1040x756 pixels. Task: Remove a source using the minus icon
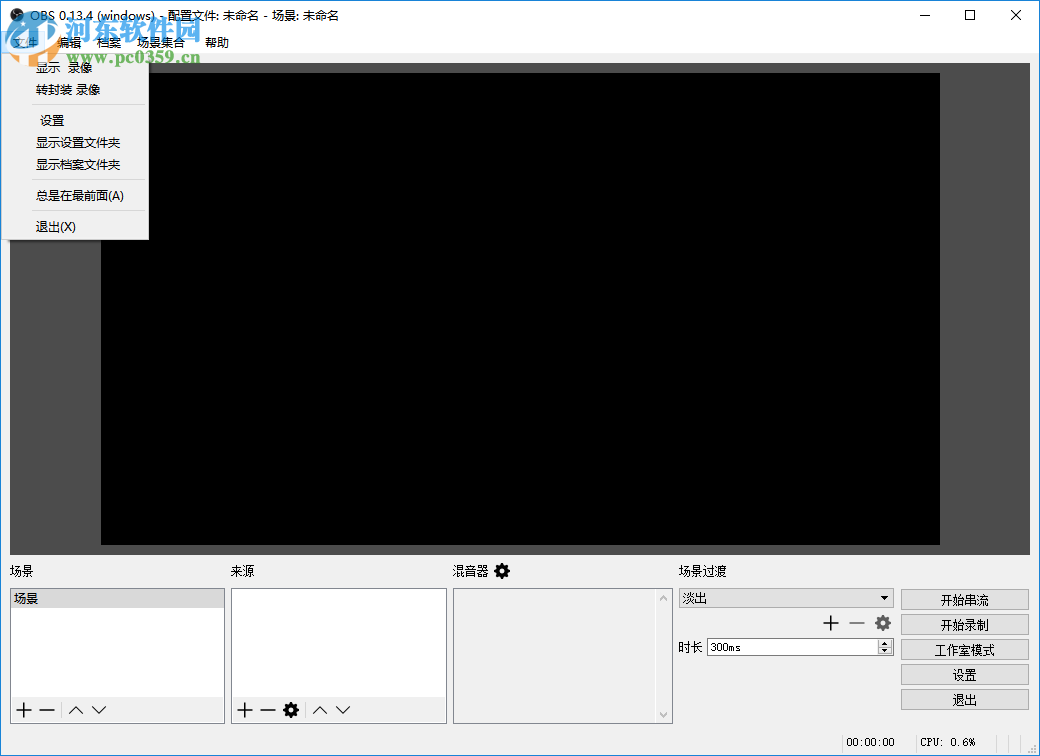[266, 709]
